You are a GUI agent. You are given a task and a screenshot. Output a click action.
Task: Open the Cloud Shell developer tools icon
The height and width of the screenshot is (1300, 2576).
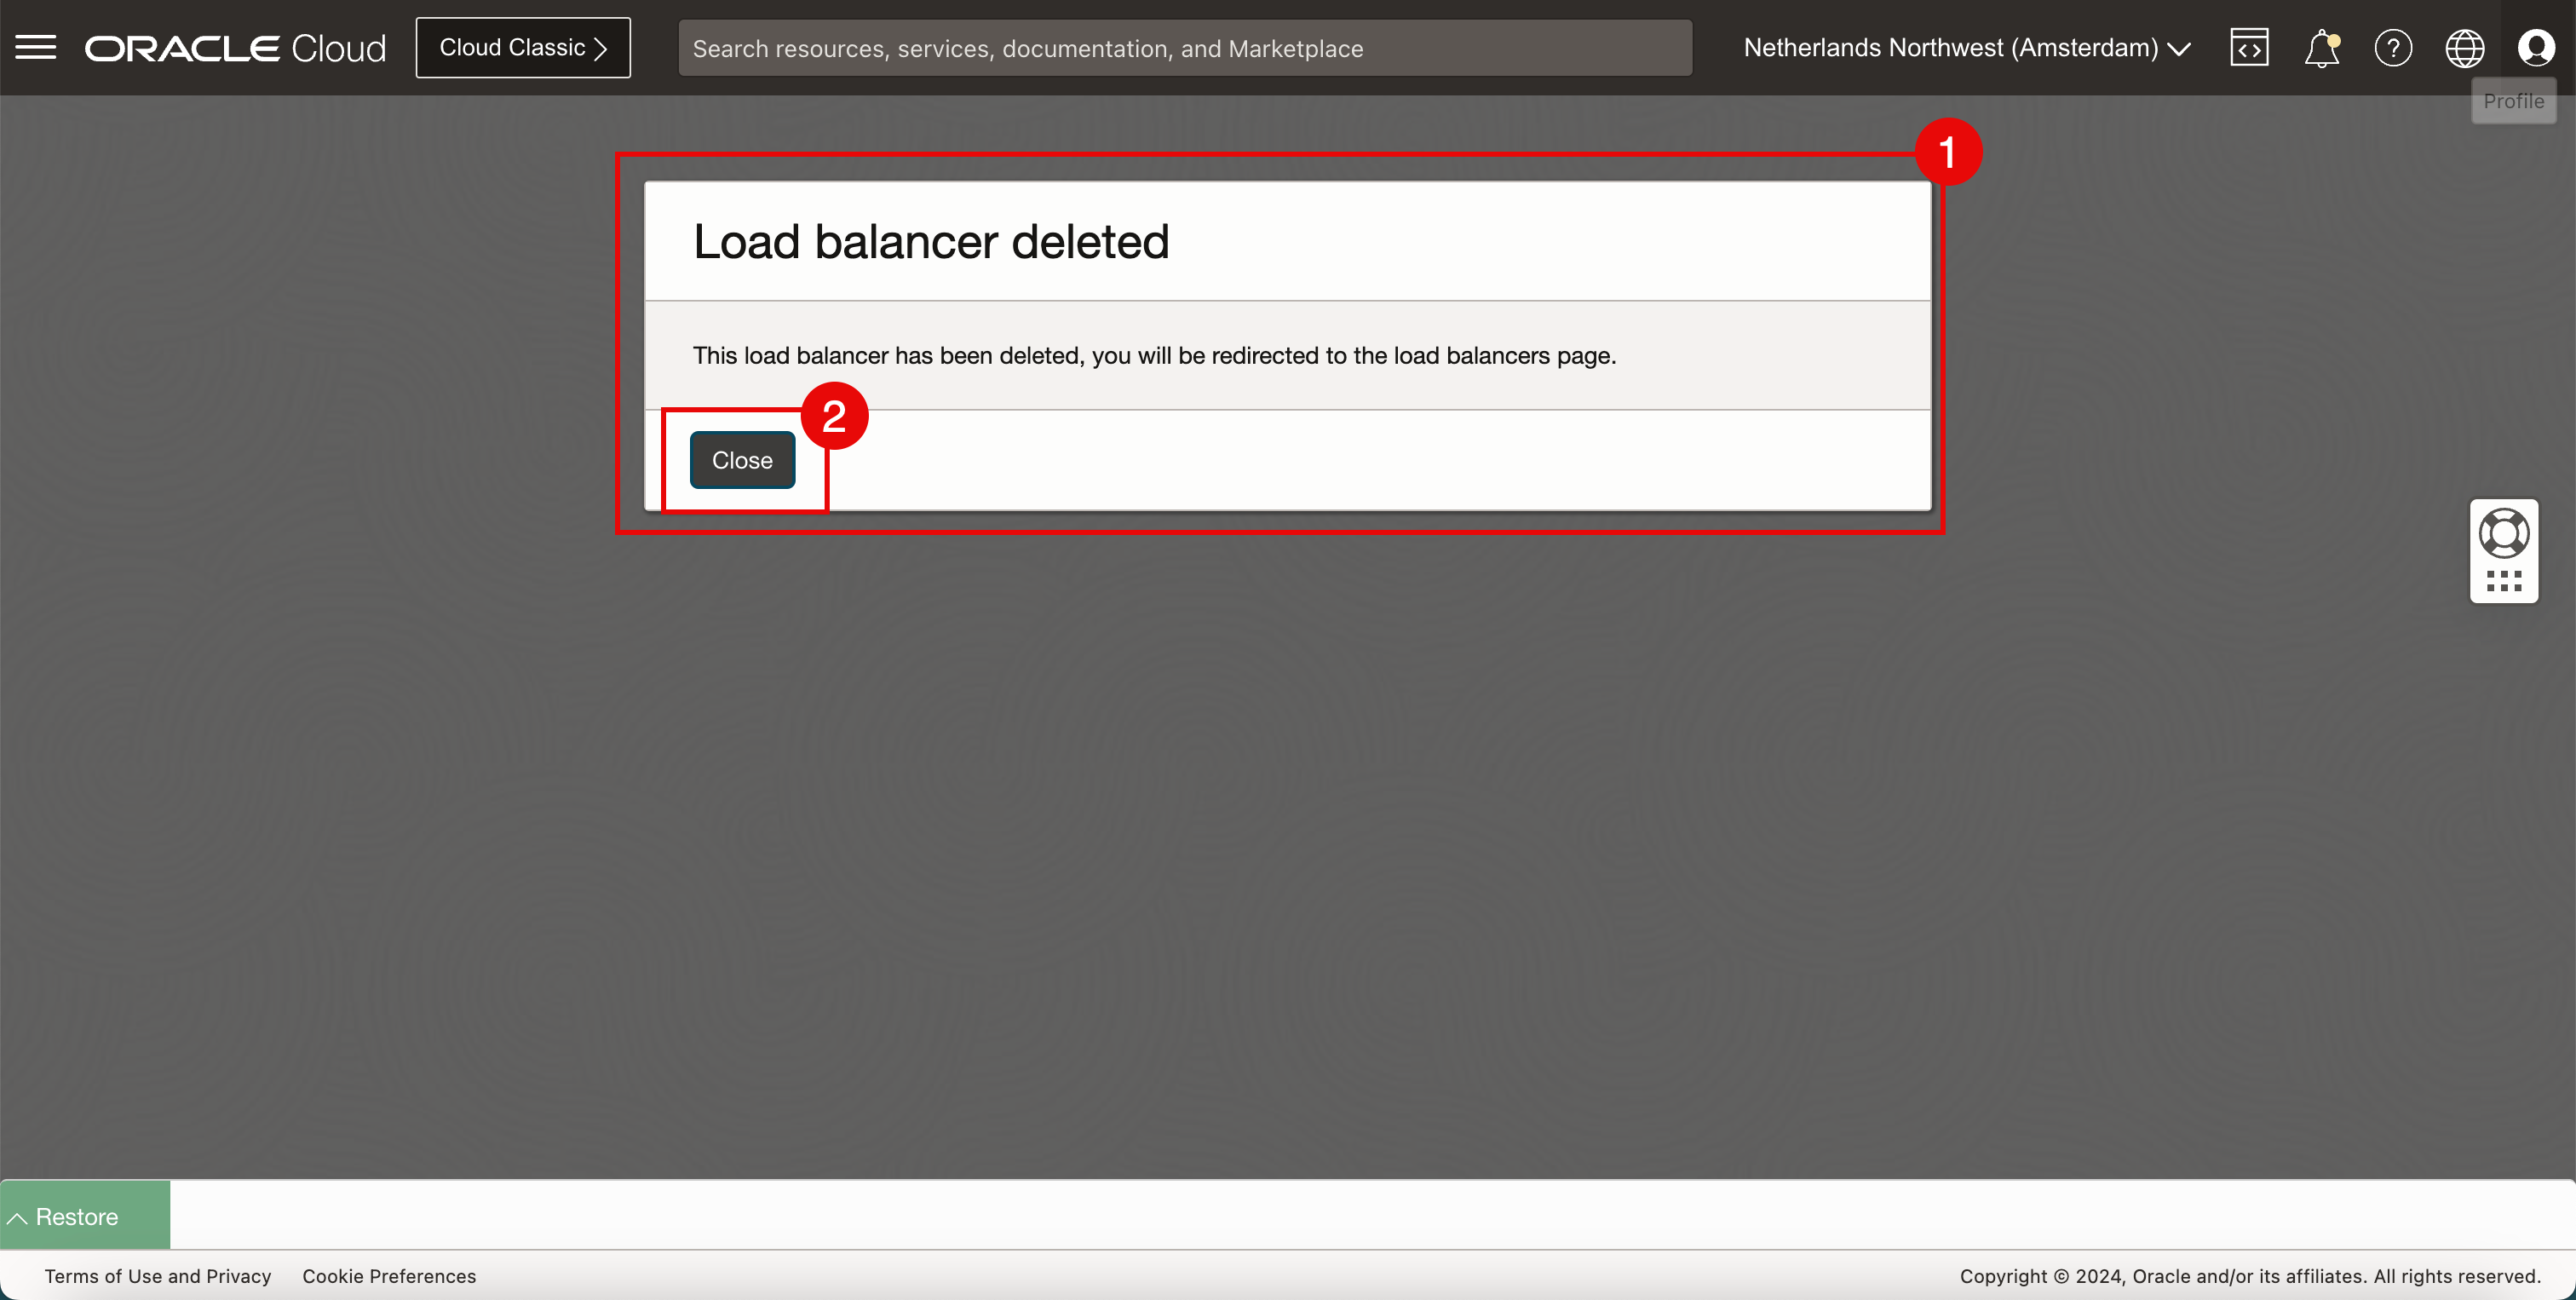coord(2248,48)
